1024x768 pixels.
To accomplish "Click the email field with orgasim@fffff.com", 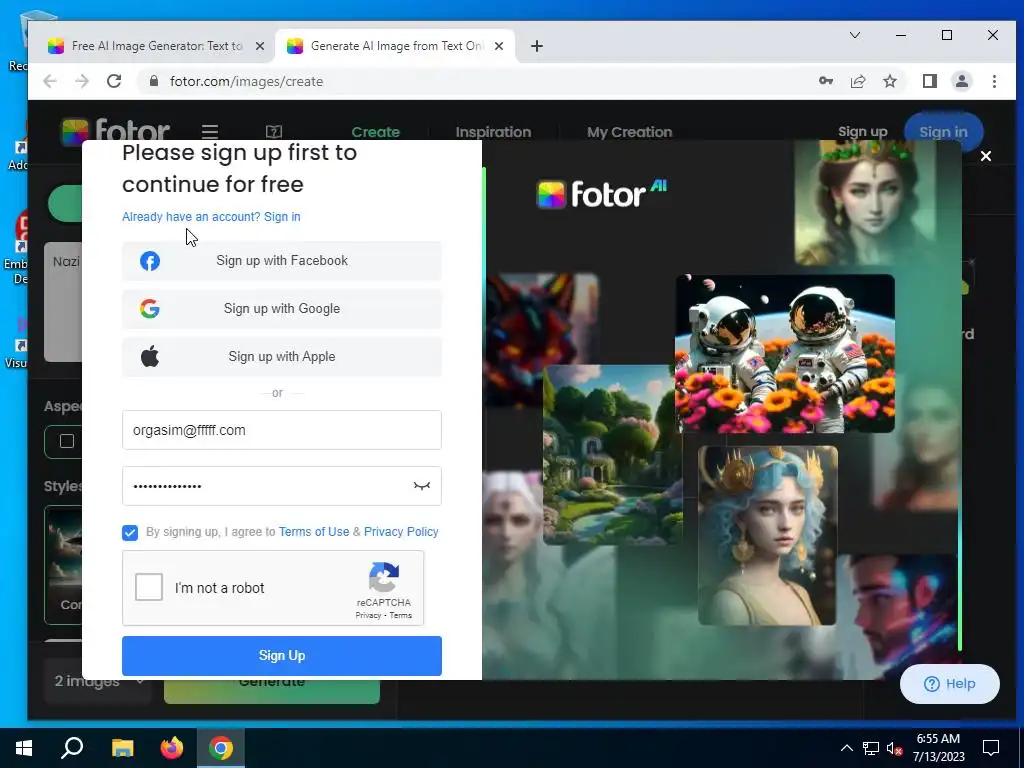I will click(x=281, y=430).
